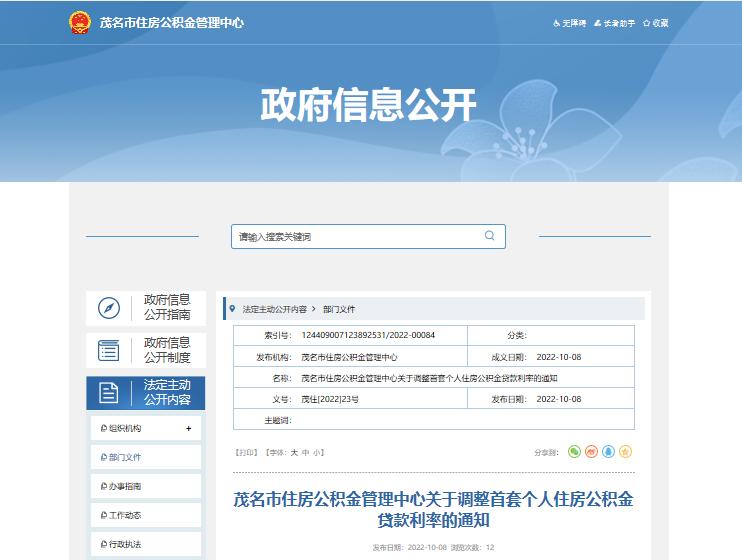Click the compass icon for 政府信息公开指南
Image resolution: width=742 pixels, height=560 pixels.
[x=108, y=308]
